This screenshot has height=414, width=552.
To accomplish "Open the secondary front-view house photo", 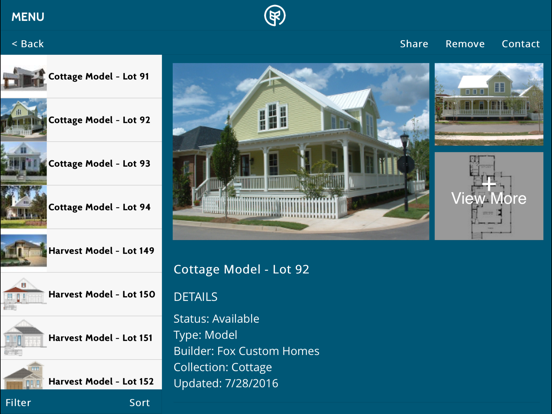I will 489,104.
